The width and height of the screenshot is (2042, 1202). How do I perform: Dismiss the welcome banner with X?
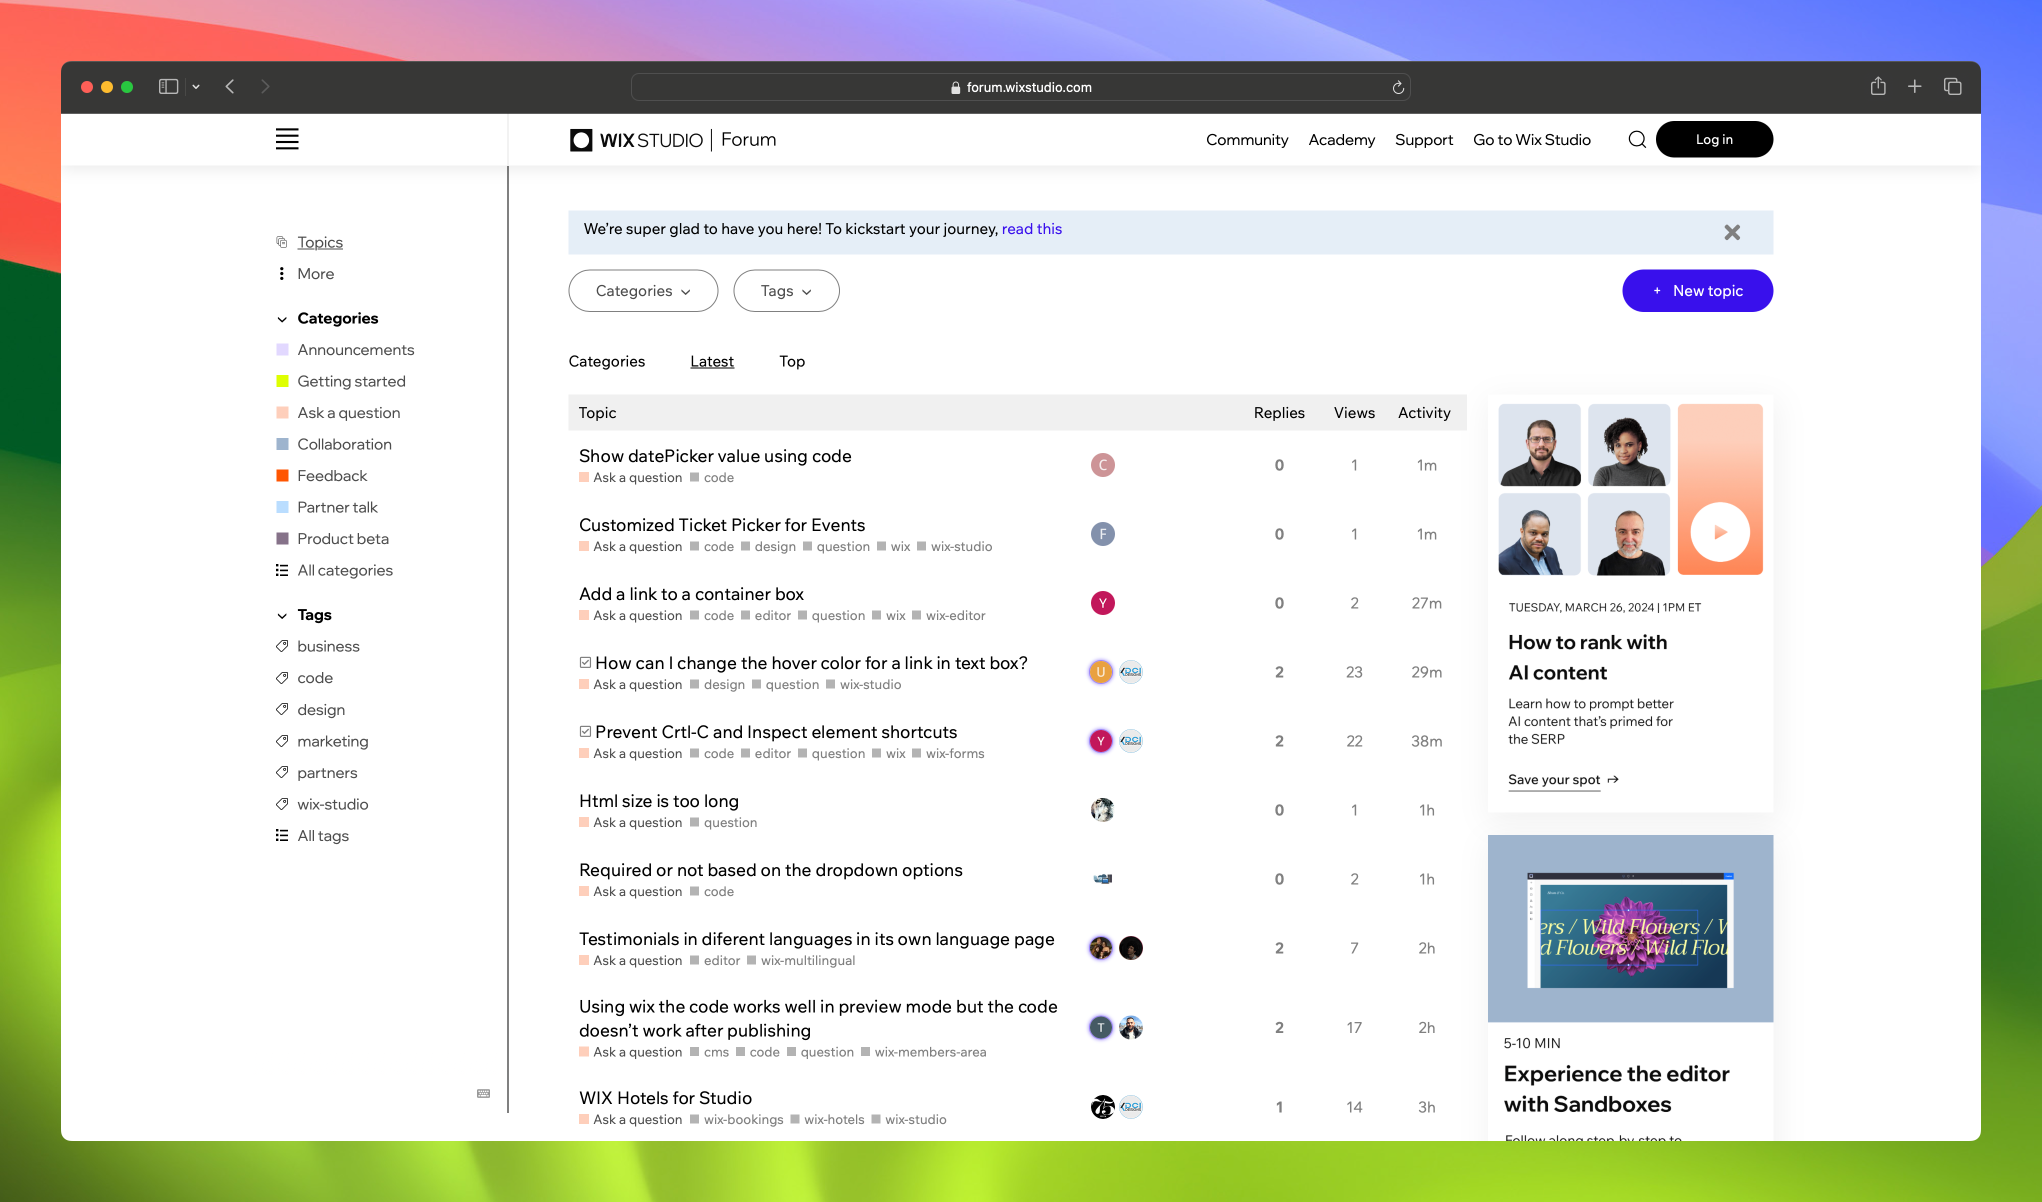pyautogui.click(x=1732, y=232)
